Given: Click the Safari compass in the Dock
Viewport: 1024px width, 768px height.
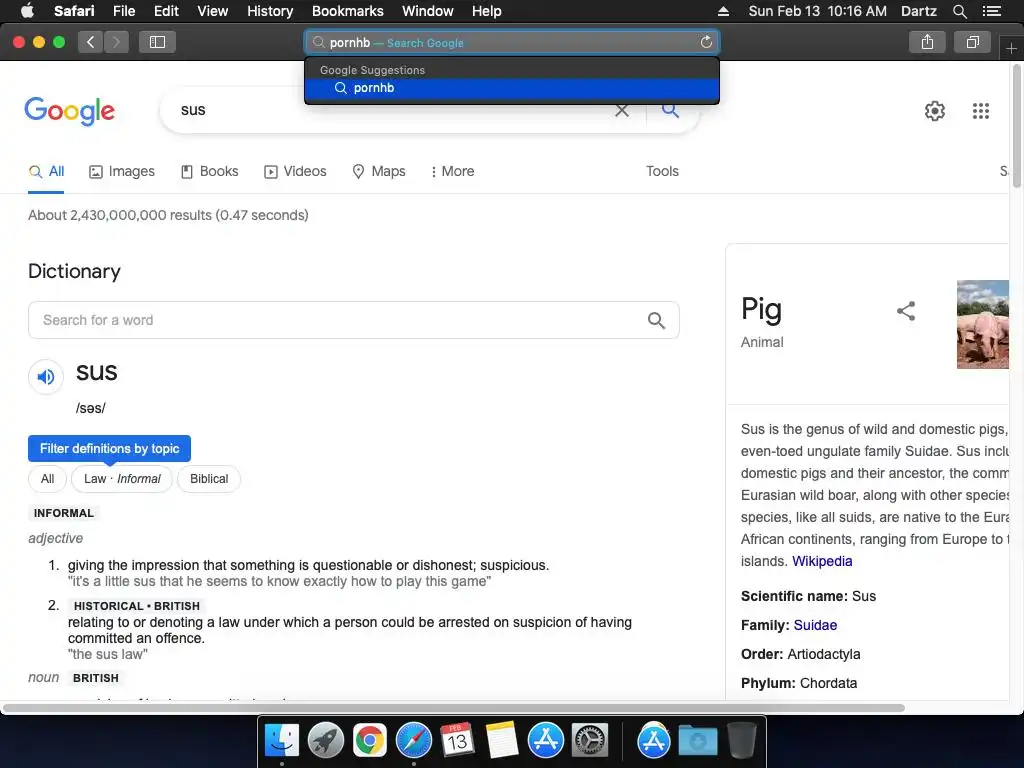Looking at the screenshot, I should click(413, 741).
